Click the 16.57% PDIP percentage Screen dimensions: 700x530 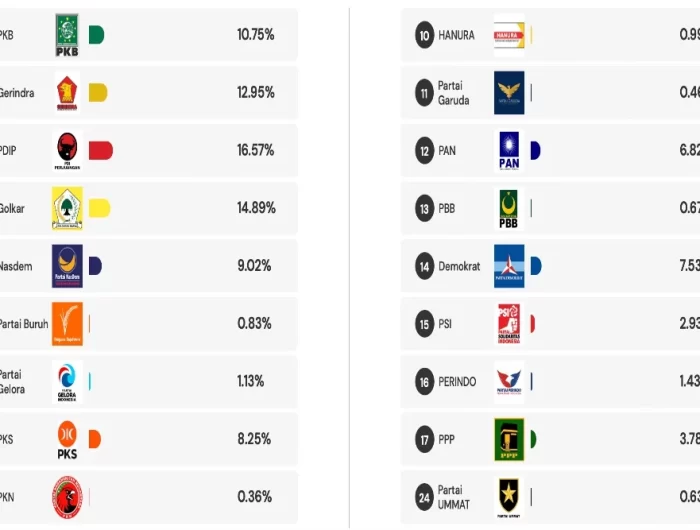255,151
